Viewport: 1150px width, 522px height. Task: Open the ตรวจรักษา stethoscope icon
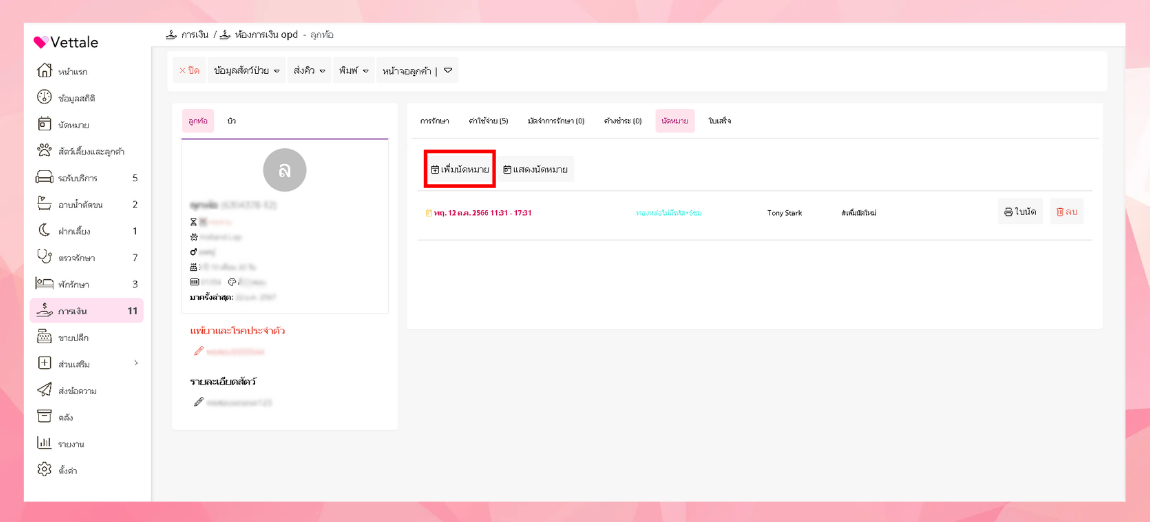pyautogui.click(x=44, y=257)
